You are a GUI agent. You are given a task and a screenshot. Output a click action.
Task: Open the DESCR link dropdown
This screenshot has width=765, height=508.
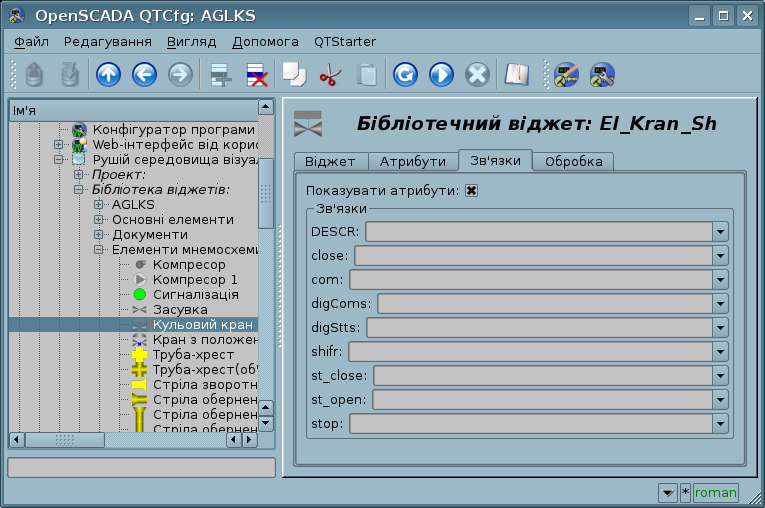click(x=720, y=232)
